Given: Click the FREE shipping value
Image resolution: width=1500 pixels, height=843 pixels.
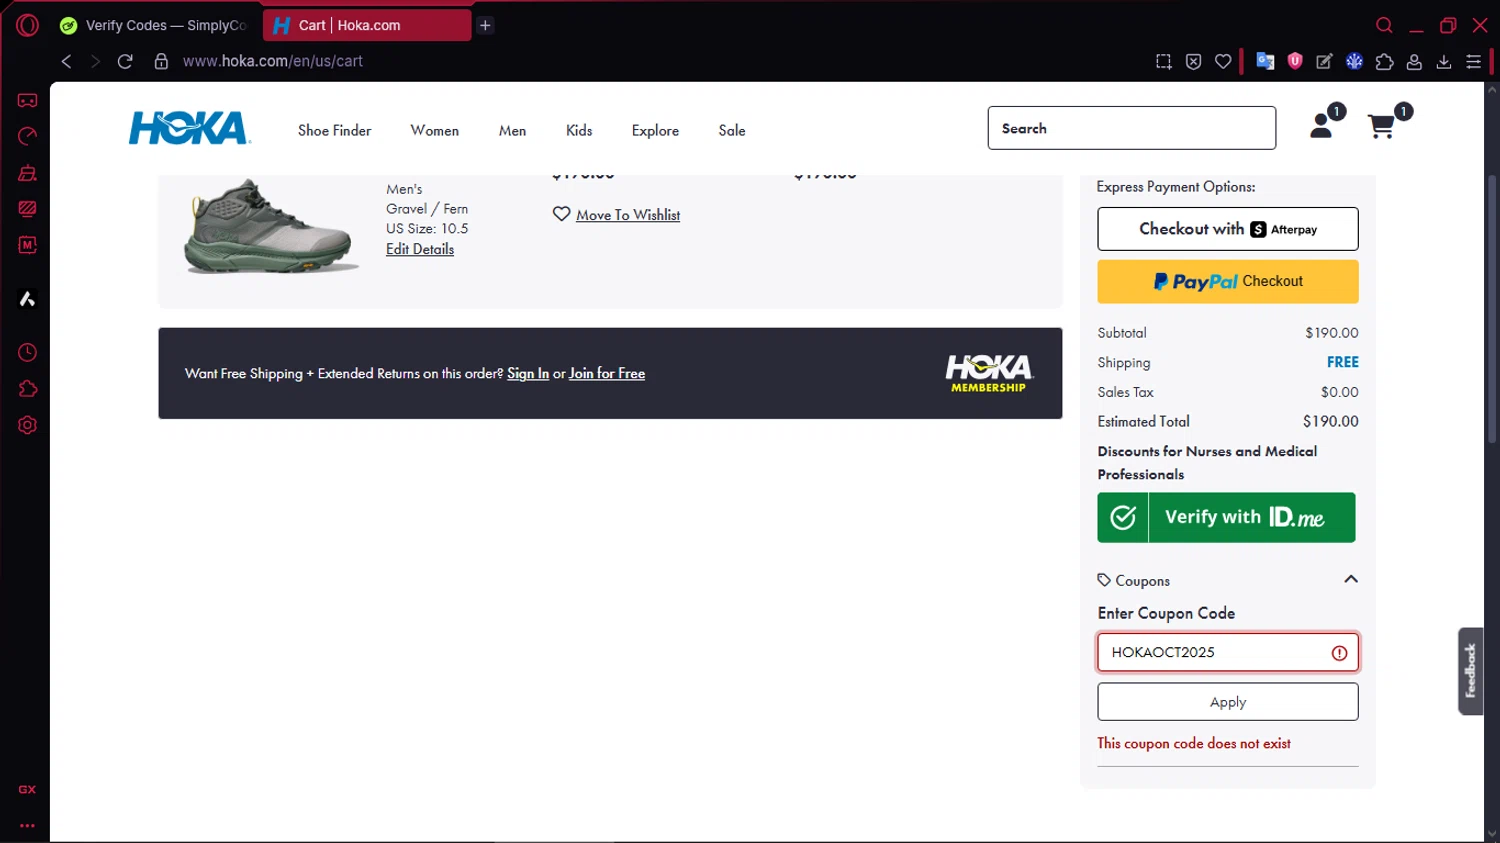Looking at the screenshot, I should [x=1343, y=362].
